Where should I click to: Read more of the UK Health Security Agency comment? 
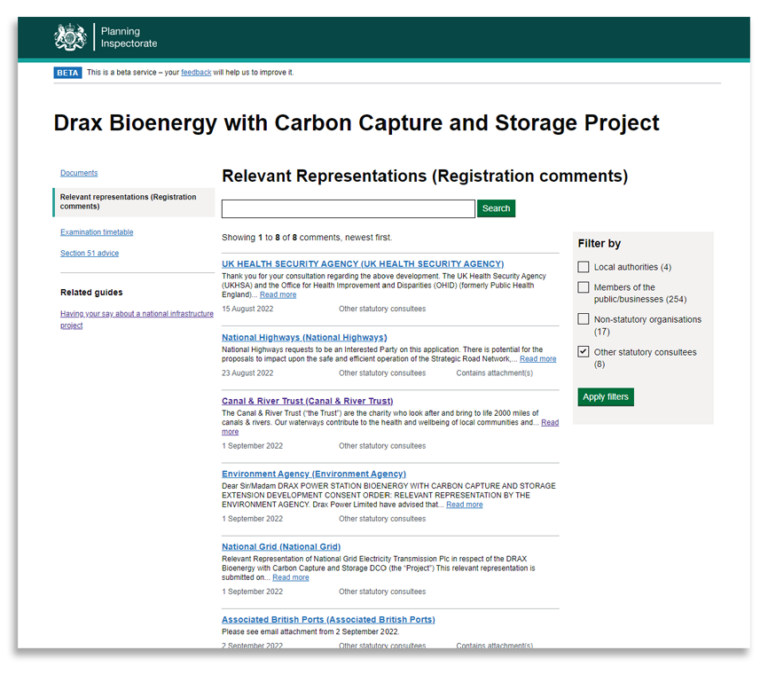278,294
